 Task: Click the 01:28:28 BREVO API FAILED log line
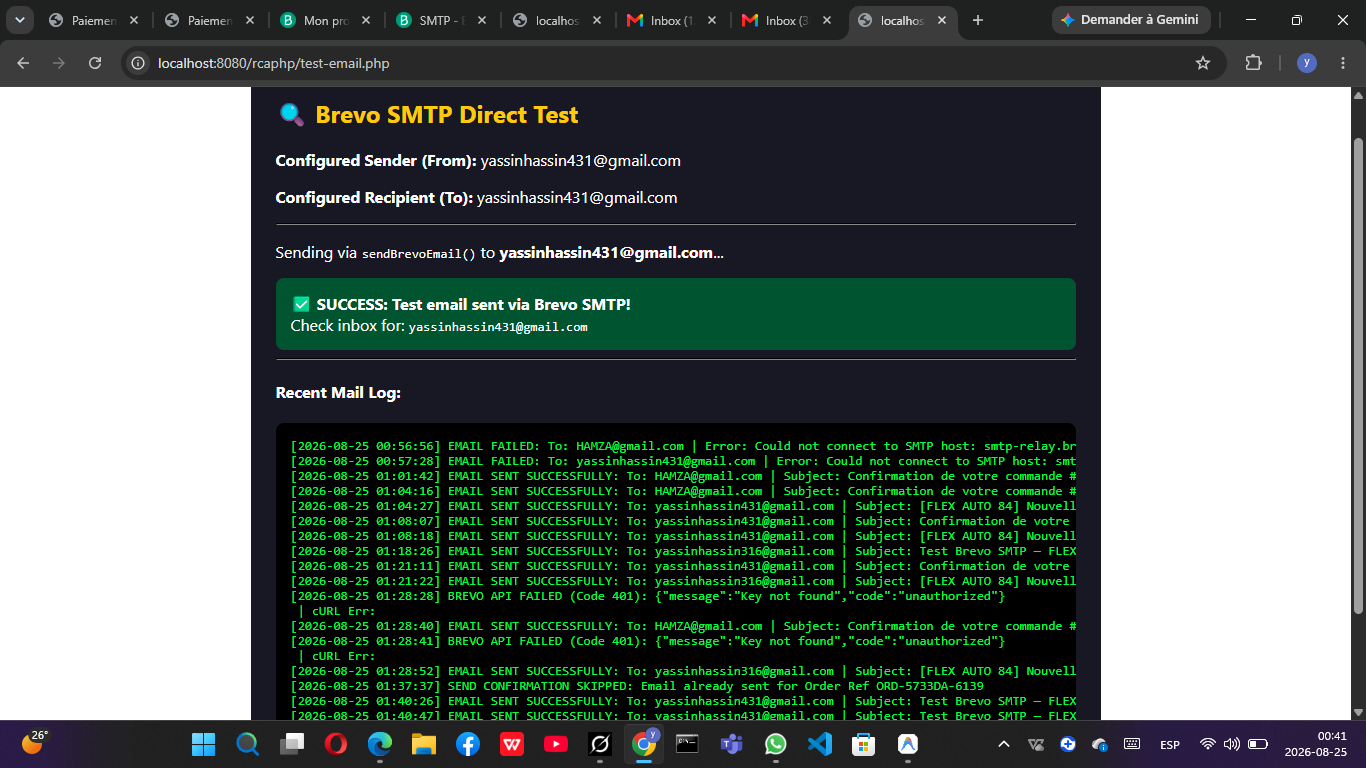pos(648,596)
